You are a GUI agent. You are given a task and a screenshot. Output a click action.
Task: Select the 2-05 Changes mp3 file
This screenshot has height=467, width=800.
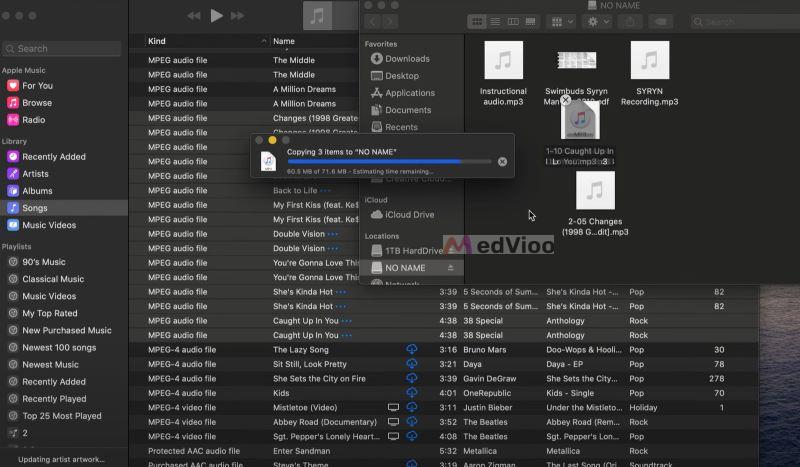coord(595,204)
